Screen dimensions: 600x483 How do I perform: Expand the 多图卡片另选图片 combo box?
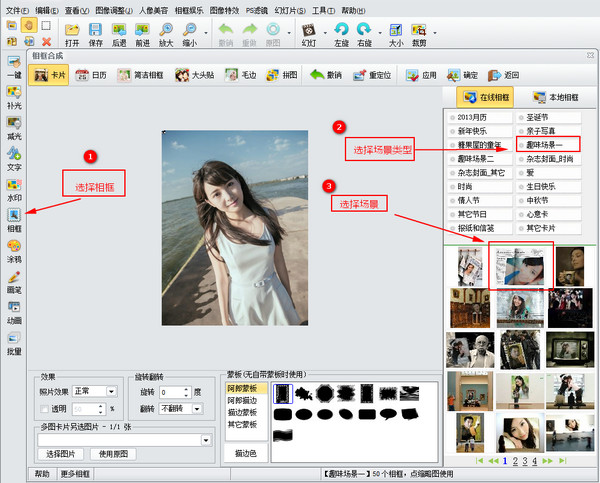tap(206, 440)
